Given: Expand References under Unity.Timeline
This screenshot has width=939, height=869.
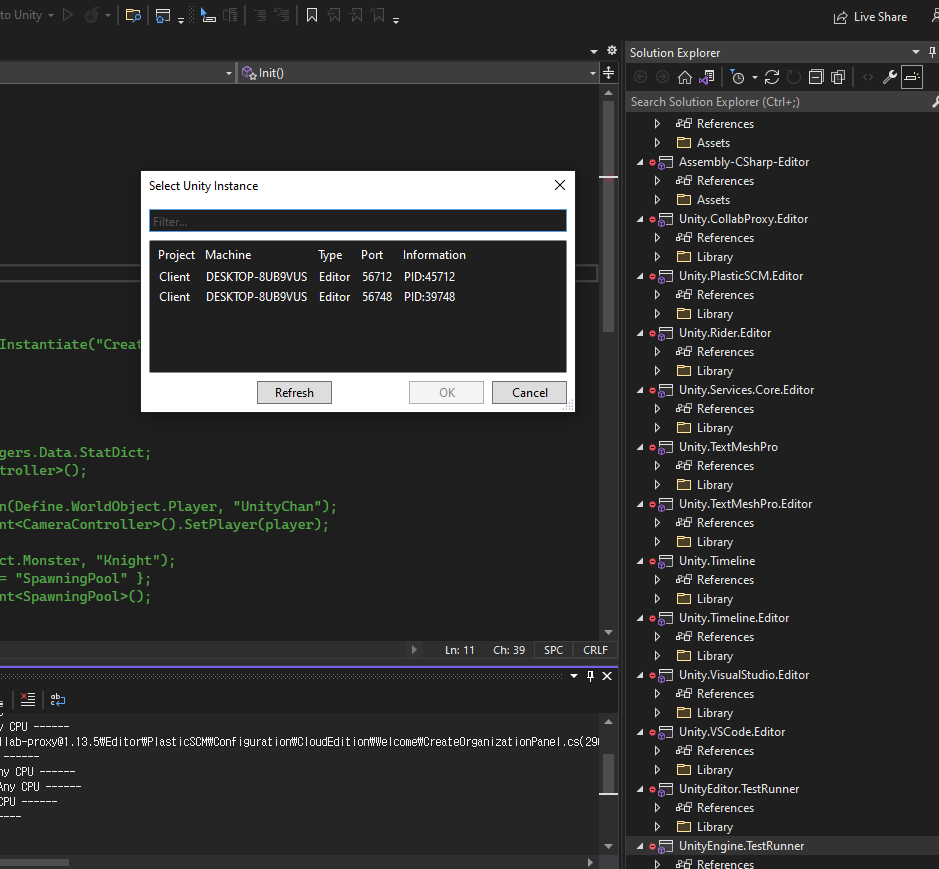Looking at the screenshot, I should coord(657,580).
